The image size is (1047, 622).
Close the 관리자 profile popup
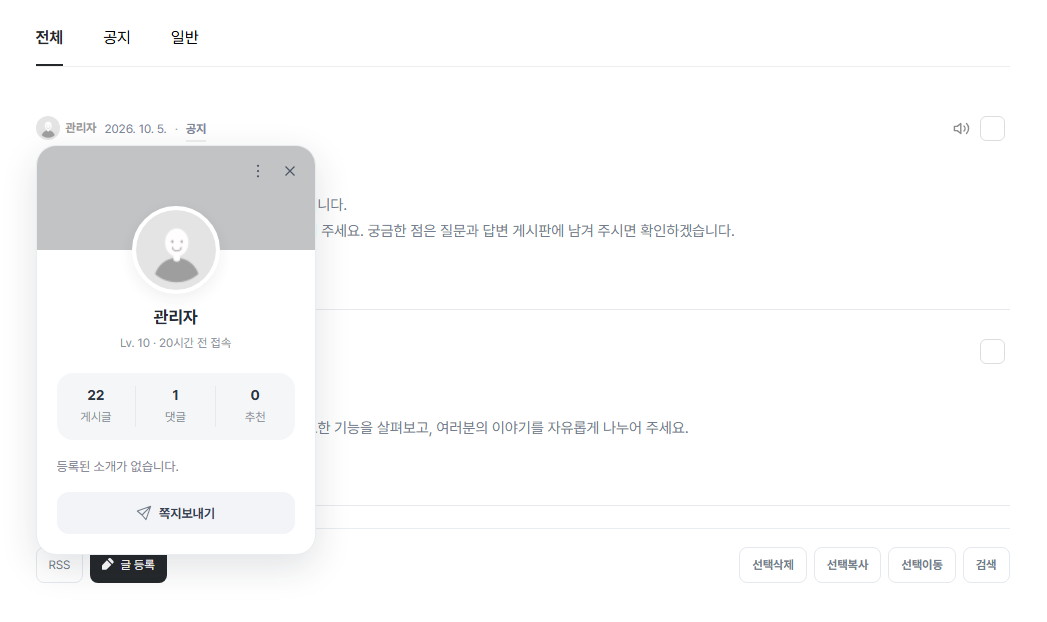(x=290, y=171)
